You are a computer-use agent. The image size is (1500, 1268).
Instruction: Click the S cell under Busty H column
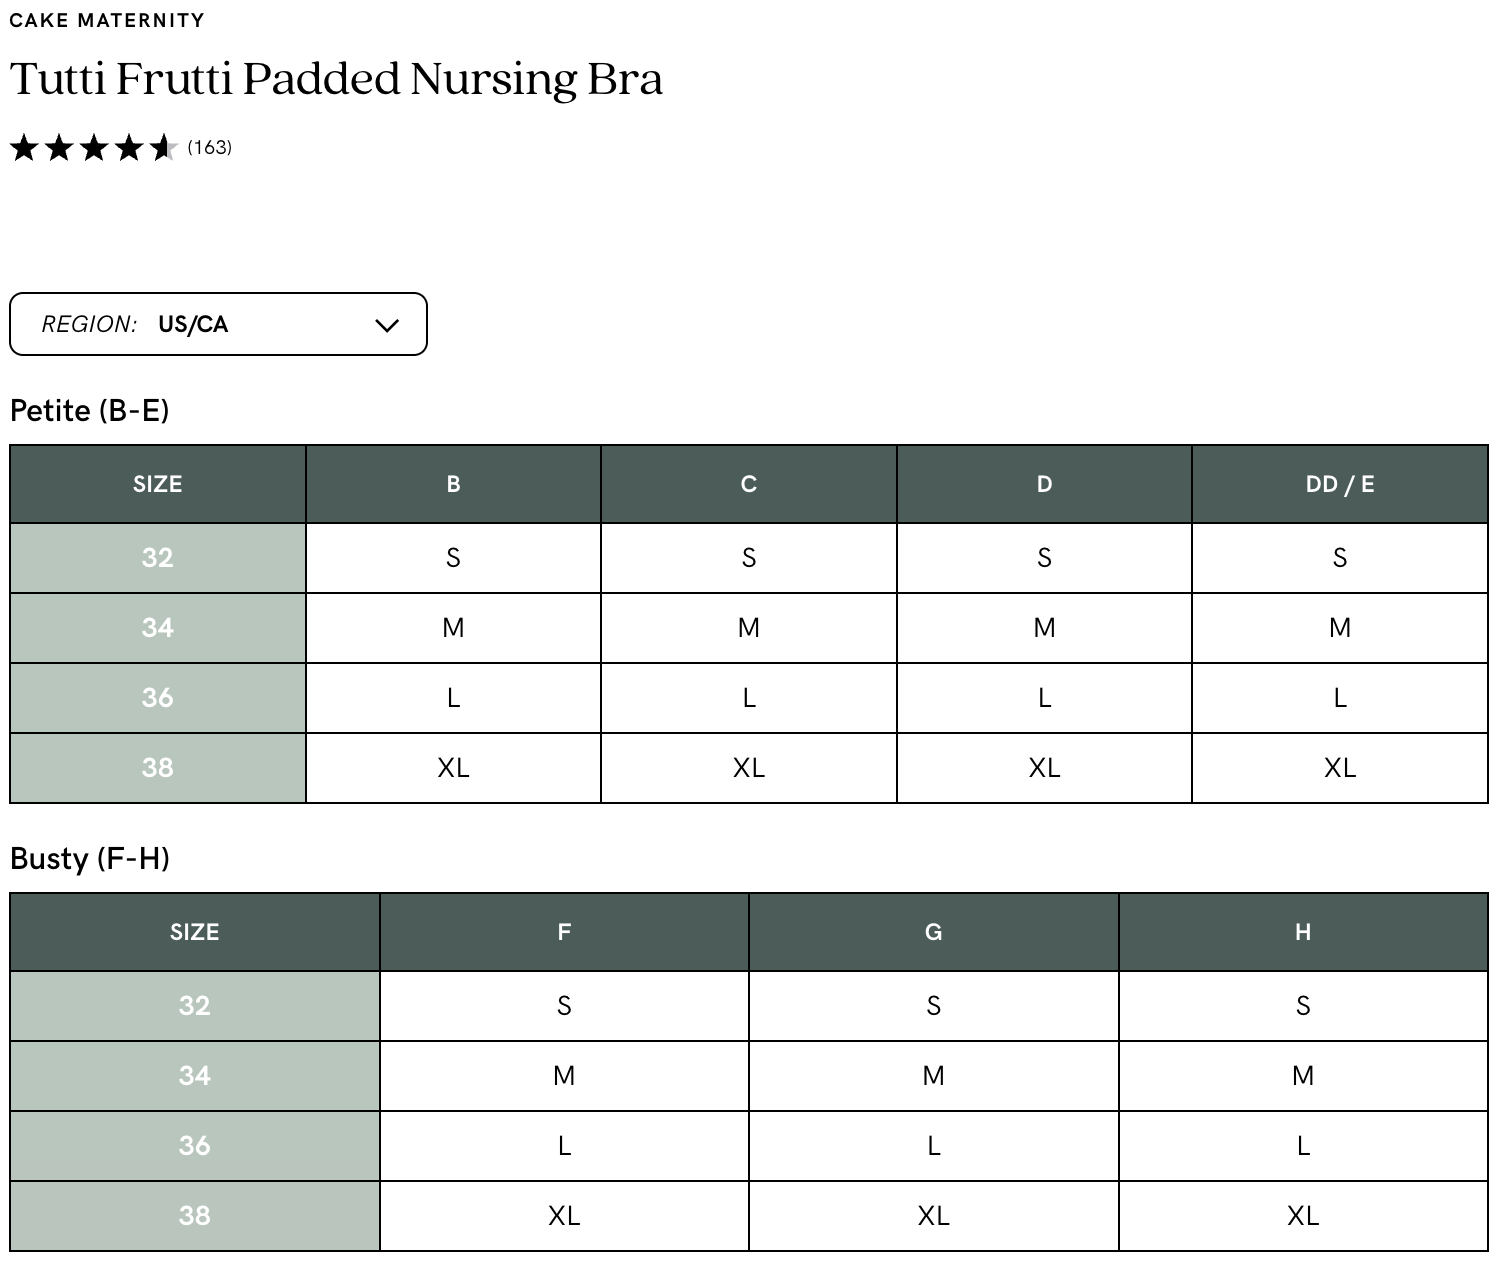coord(1303,1006)
